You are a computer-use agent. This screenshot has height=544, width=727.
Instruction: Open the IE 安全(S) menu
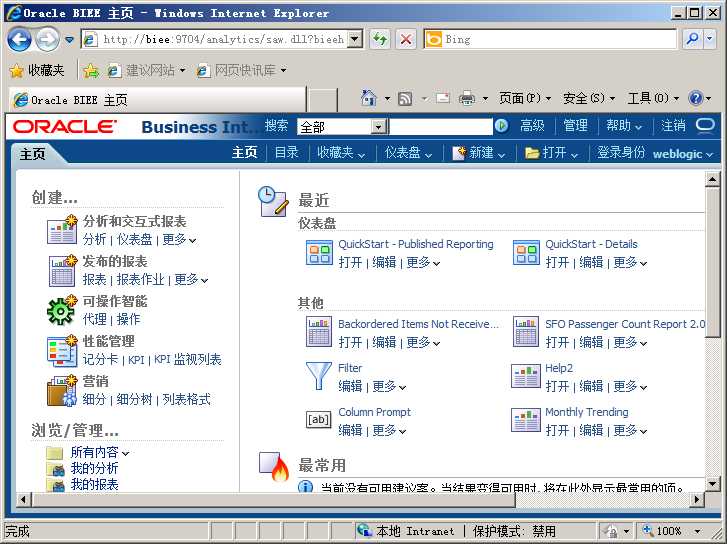coord(589,98)
